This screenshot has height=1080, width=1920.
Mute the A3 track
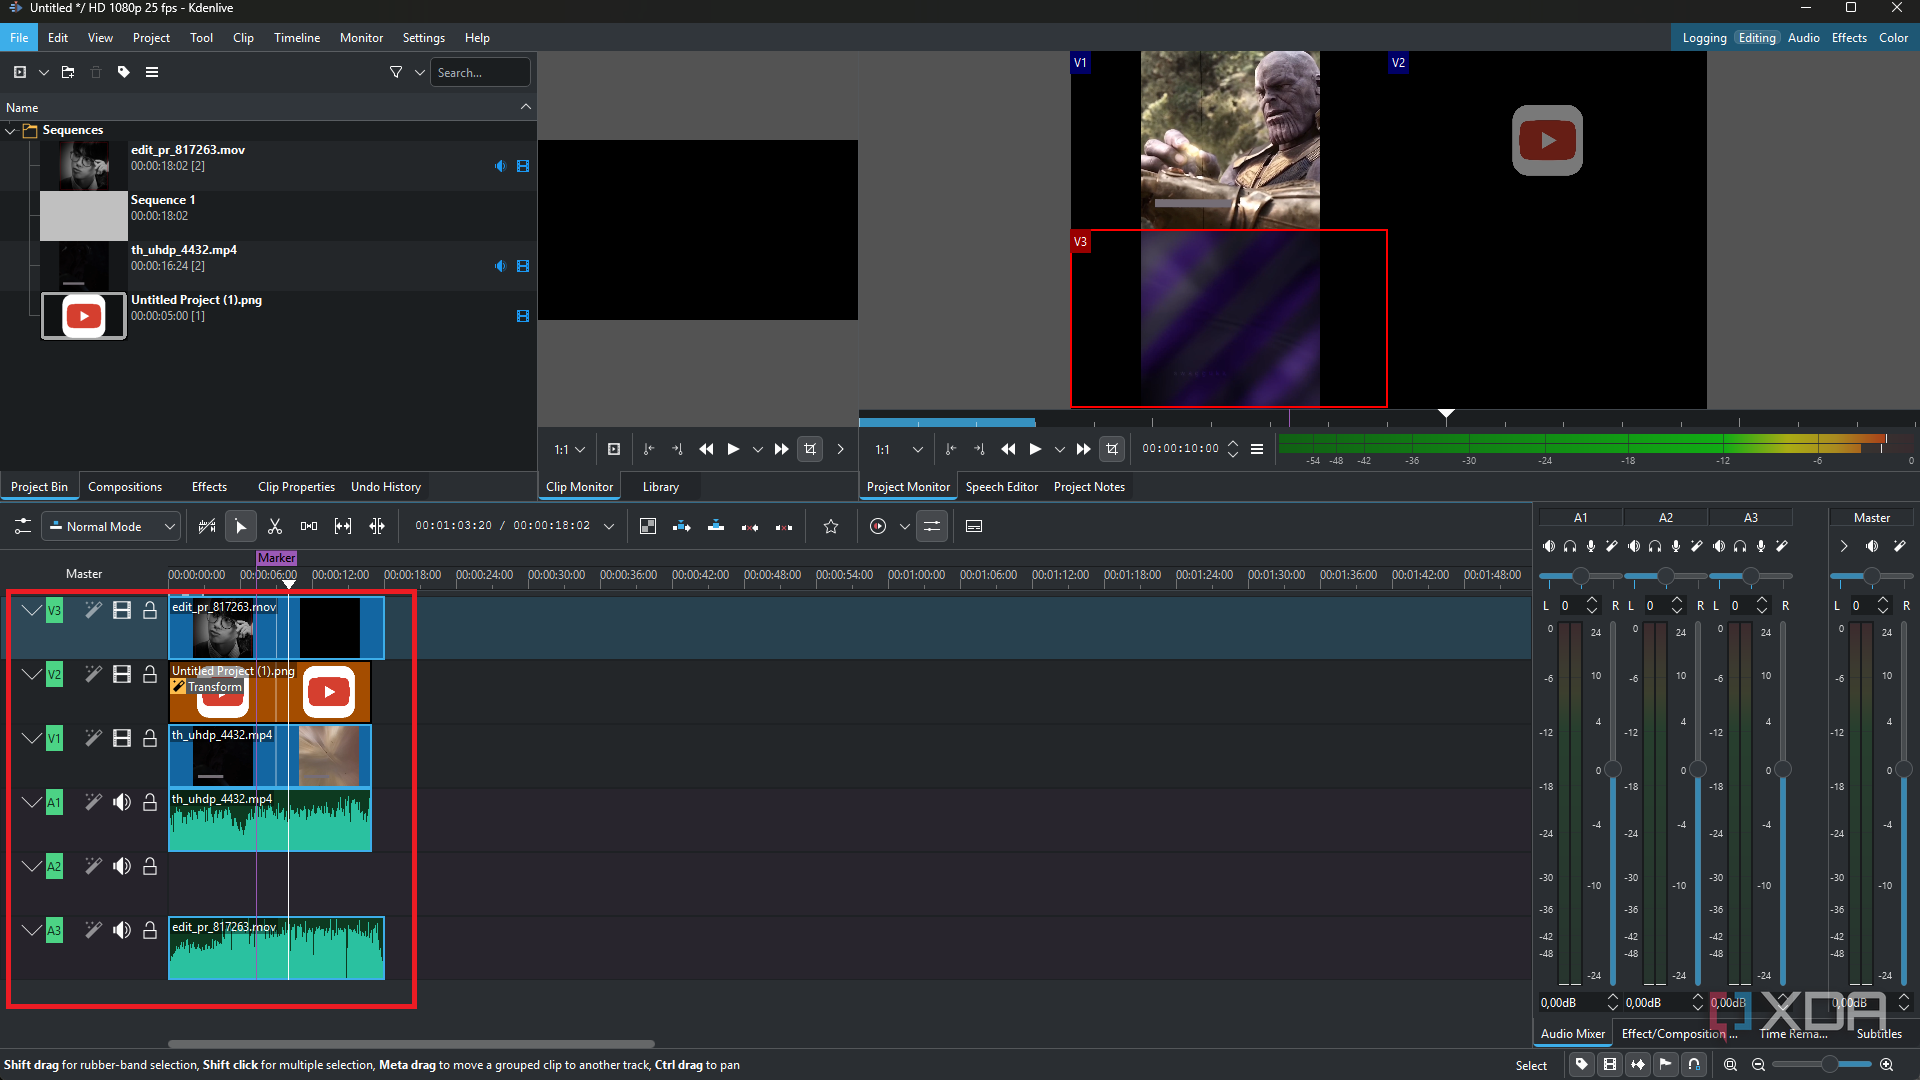pyautogui.click(x=122, y=930)
